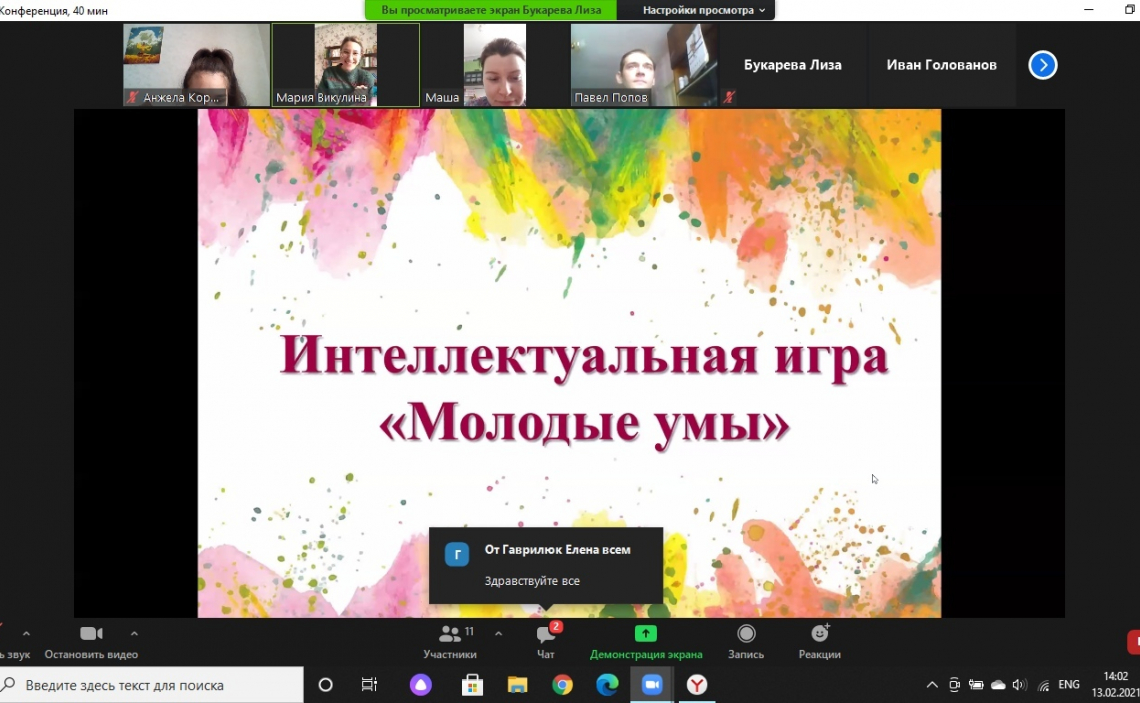
Task: Switch the ENG input language indicator
Action: [1069, 685]
